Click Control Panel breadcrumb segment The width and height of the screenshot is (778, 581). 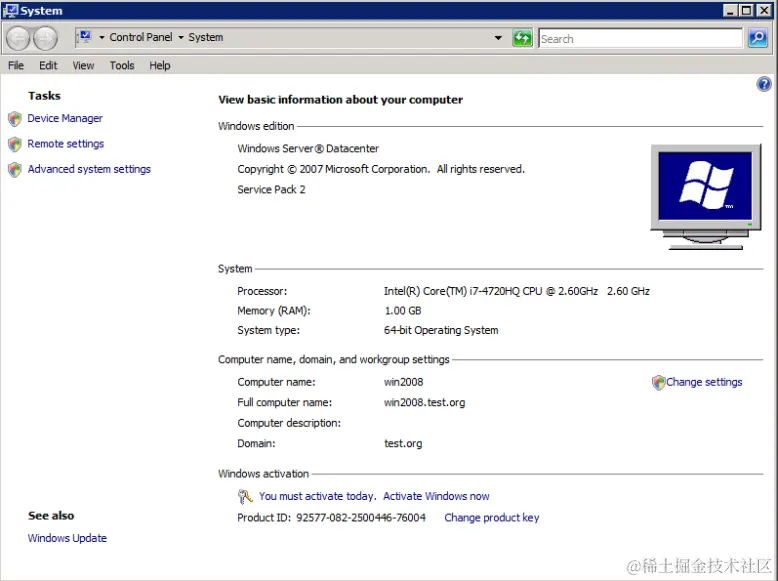(x=141, y=37)
